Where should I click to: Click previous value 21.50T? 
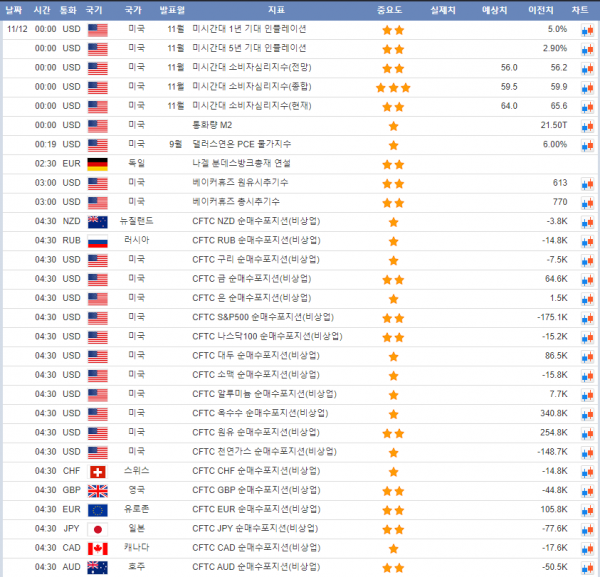(x=554, y=125)
